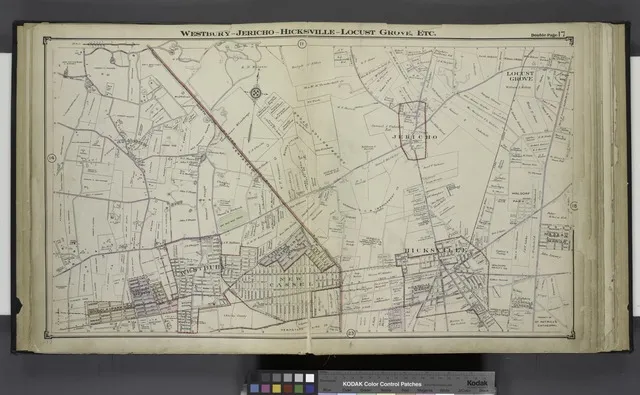Click the 'KODAK Color Control Patches' text
640x395 pixels.
coord(382,384)
